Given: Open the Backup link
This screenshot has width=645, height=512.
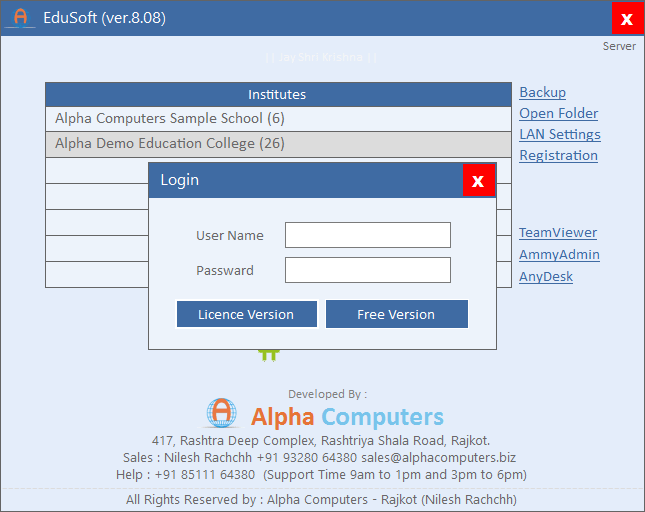Looking at the screenshot, I should 543,92.
